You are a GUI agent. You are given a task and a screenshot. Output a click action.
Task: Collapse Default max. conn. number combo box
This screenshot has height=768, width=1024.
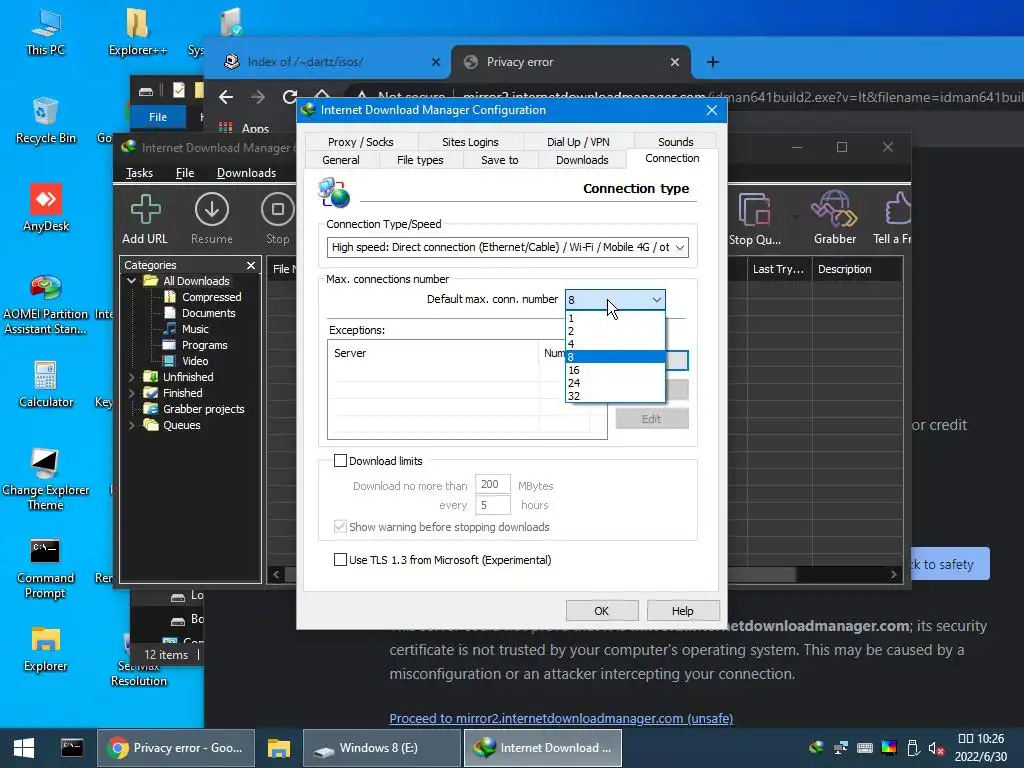pos(615,300)
